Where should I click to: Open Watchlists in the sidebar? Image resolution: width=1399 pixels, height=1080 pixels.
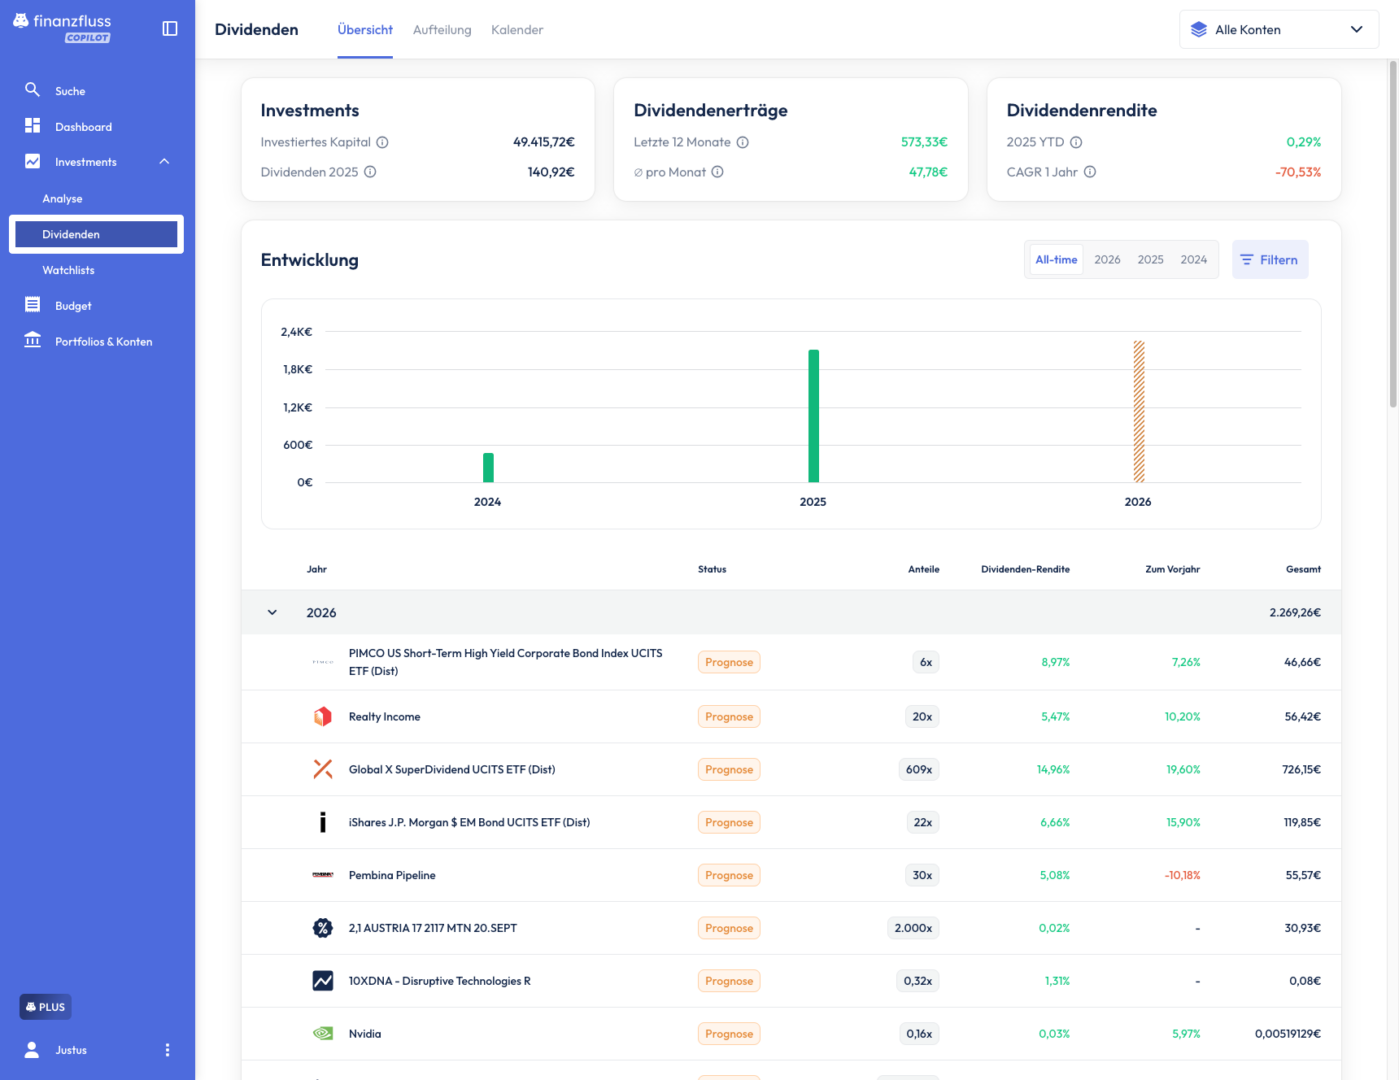pyautogui.click(x=68, y=270)
